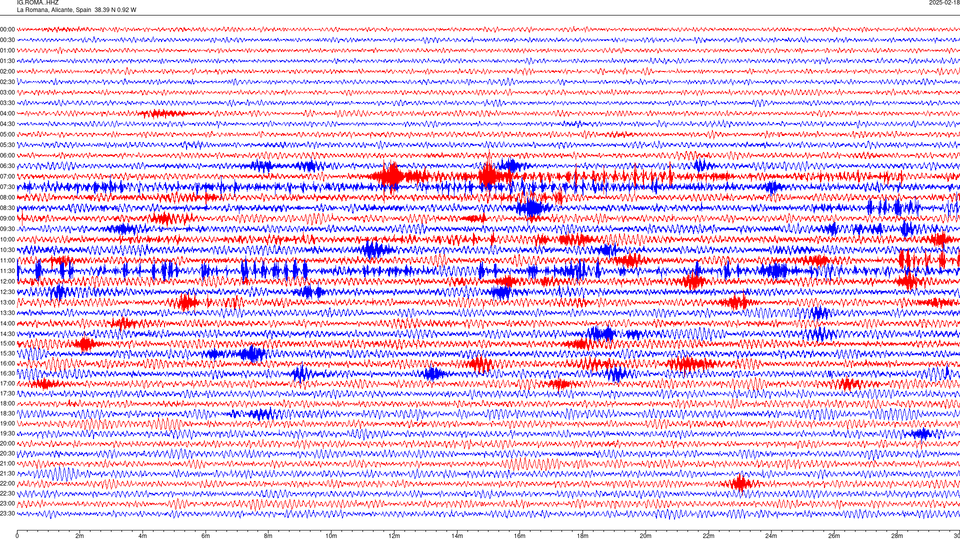Select the 00:00 time row label
The width and height of the screenshot is (960, 540).
coord(7,29)
